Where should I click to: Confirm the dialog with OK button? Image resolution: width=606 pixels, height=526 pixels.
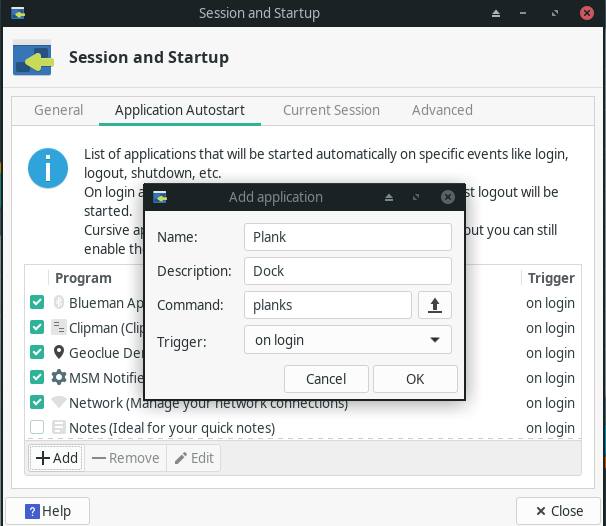coord(415,379)
